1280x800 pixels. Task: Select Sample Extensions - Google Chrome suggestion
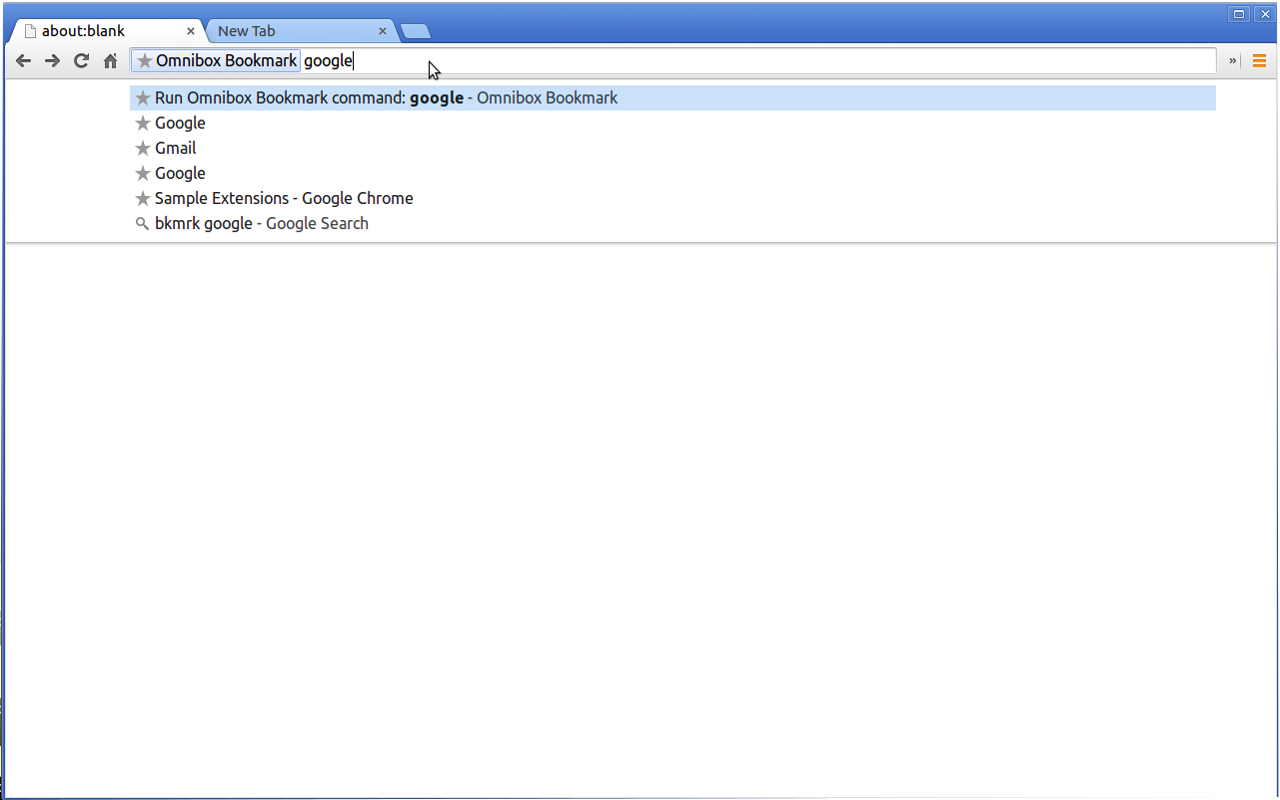pyautogui.click(x=673, y=198)
